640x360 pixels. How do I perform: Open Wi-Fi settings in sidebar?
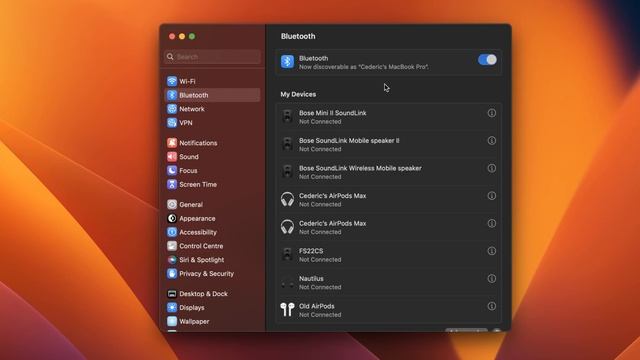pos(212,81)
